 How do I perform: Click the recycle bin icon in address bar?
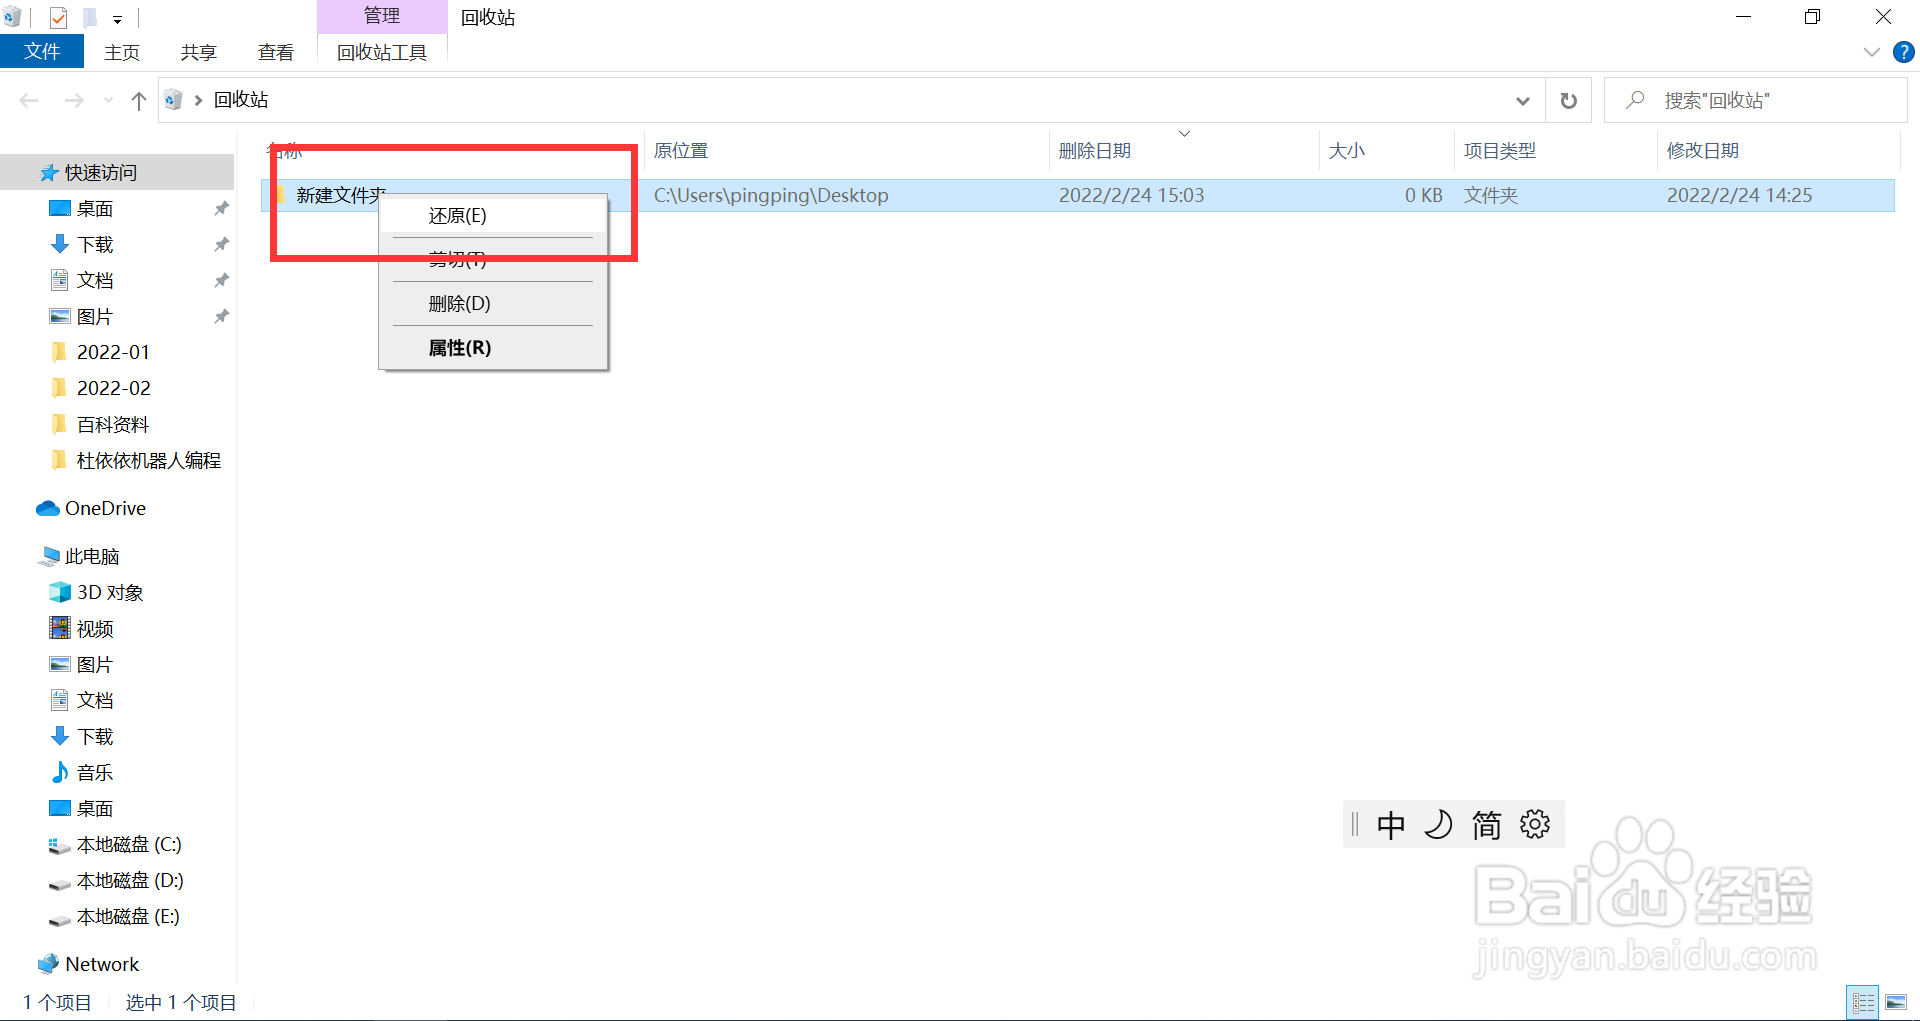[x=173, y=100]
